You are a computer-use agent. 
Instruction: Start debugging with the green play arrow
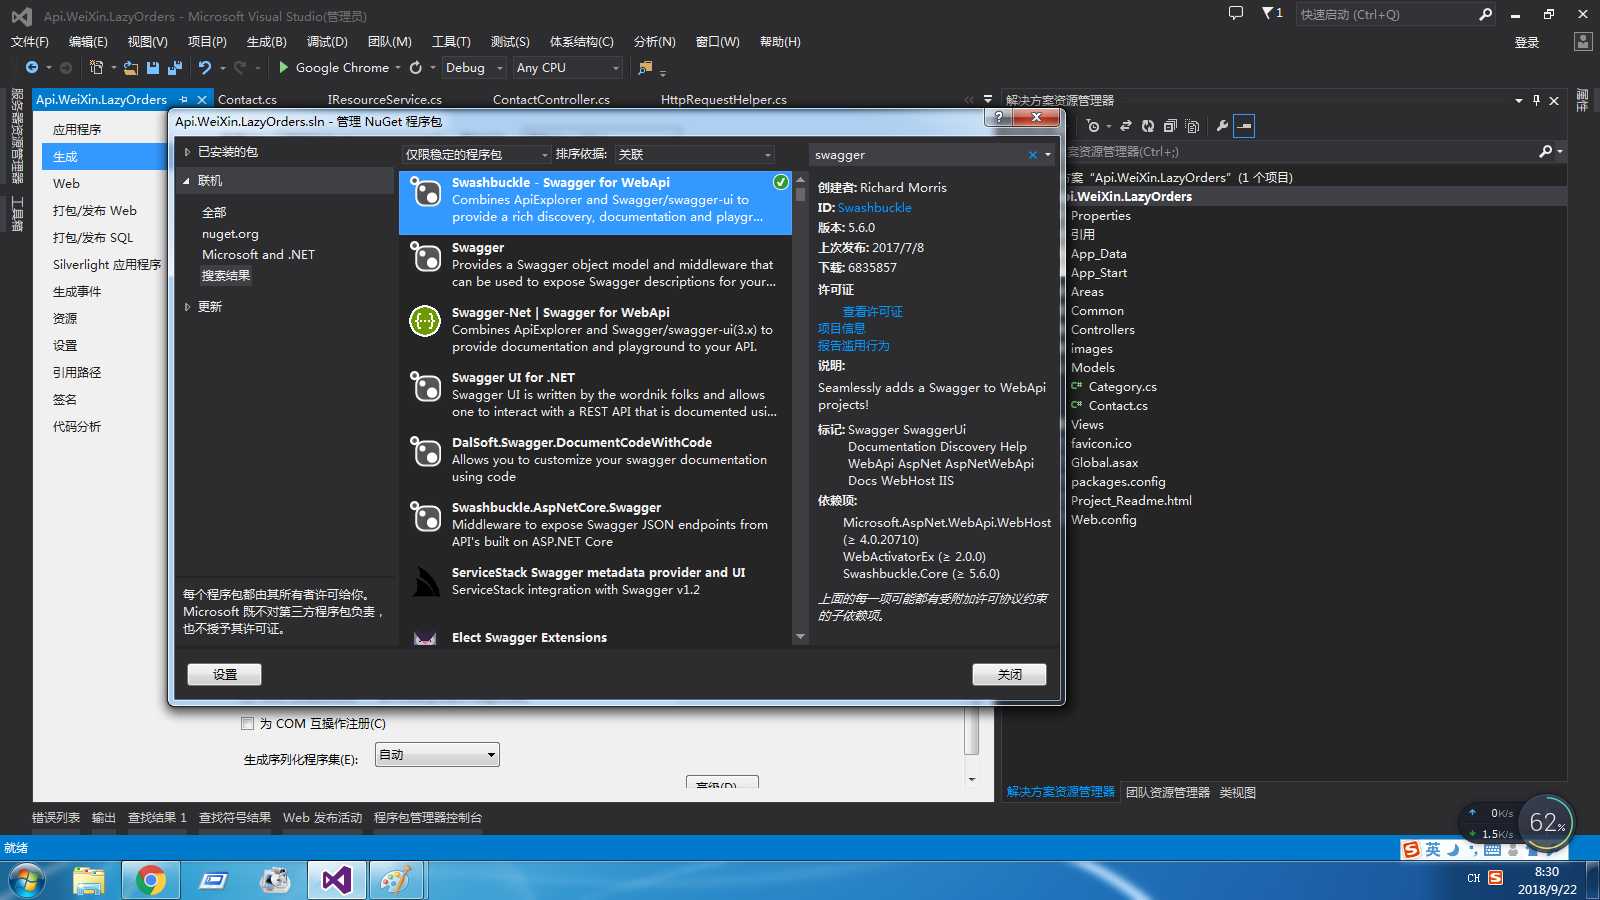click(x=284, y=67)
